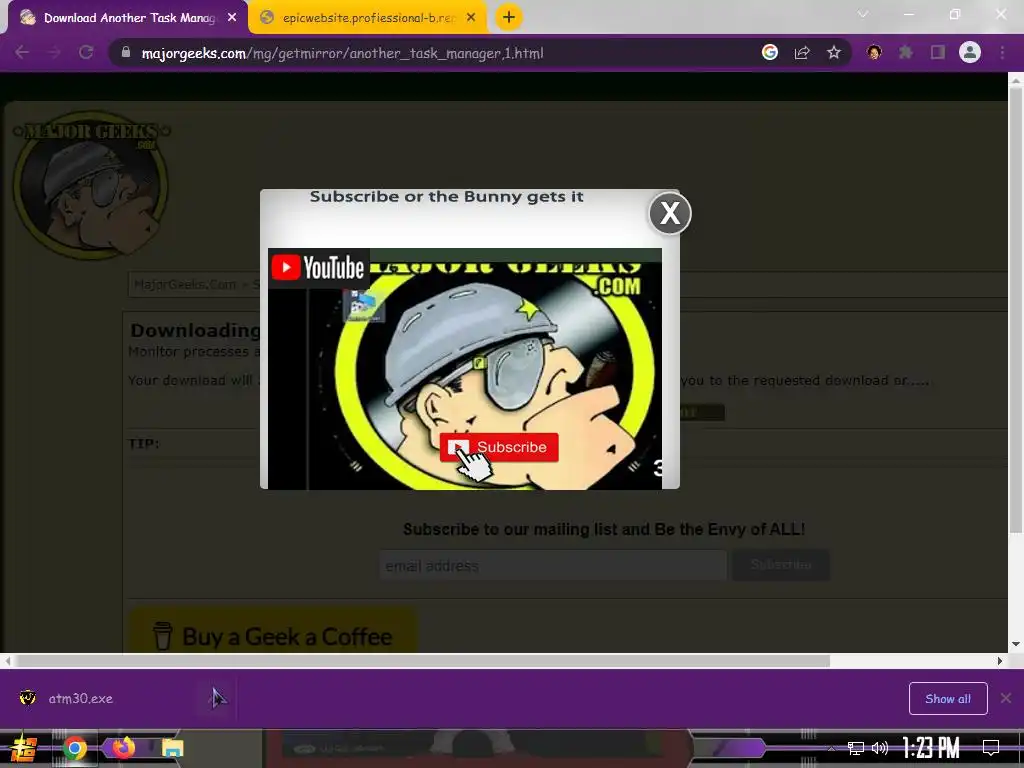Reload the current page

pyautogui.click(x=86, y=53)
